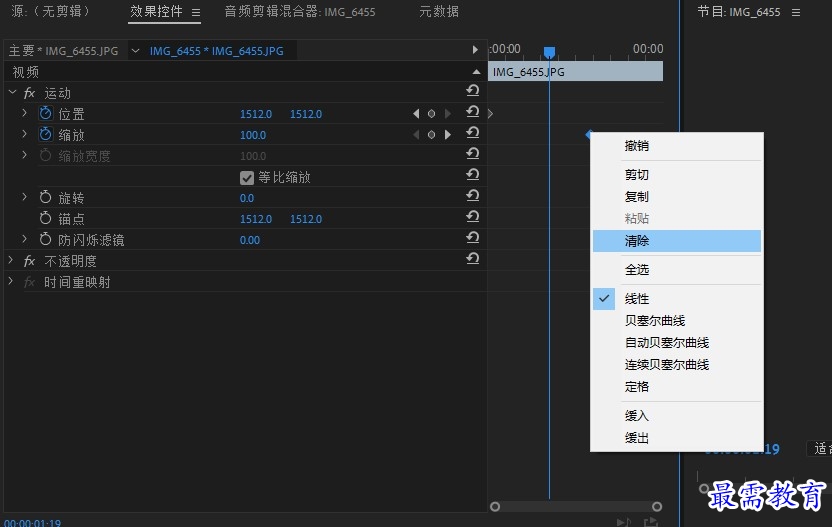Uncheck 等比缩放 checkbox

[247, 177]
